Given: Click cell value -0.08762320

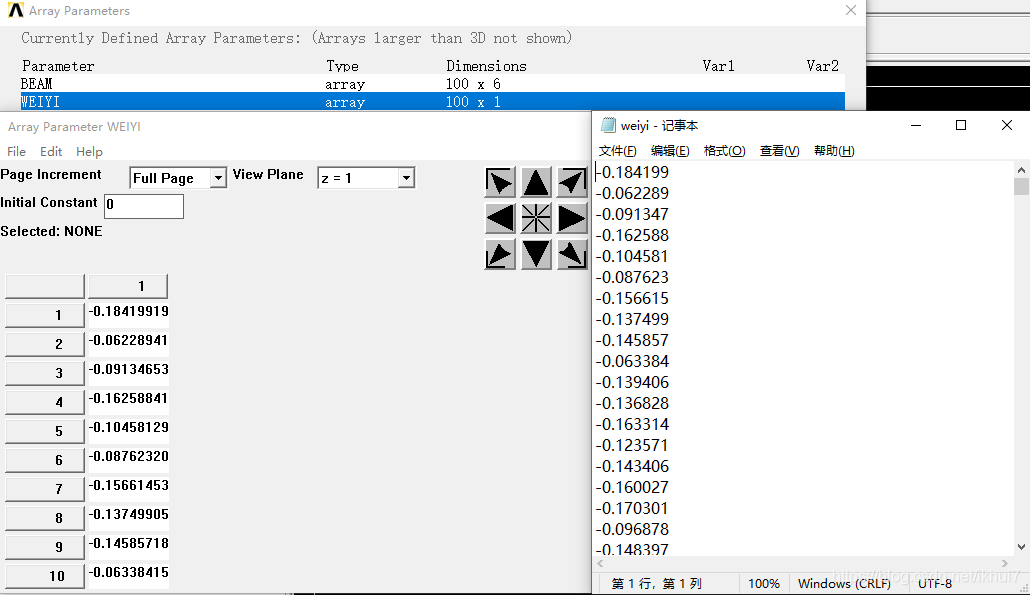Looking at the screenshot, I should click(129, 456).
